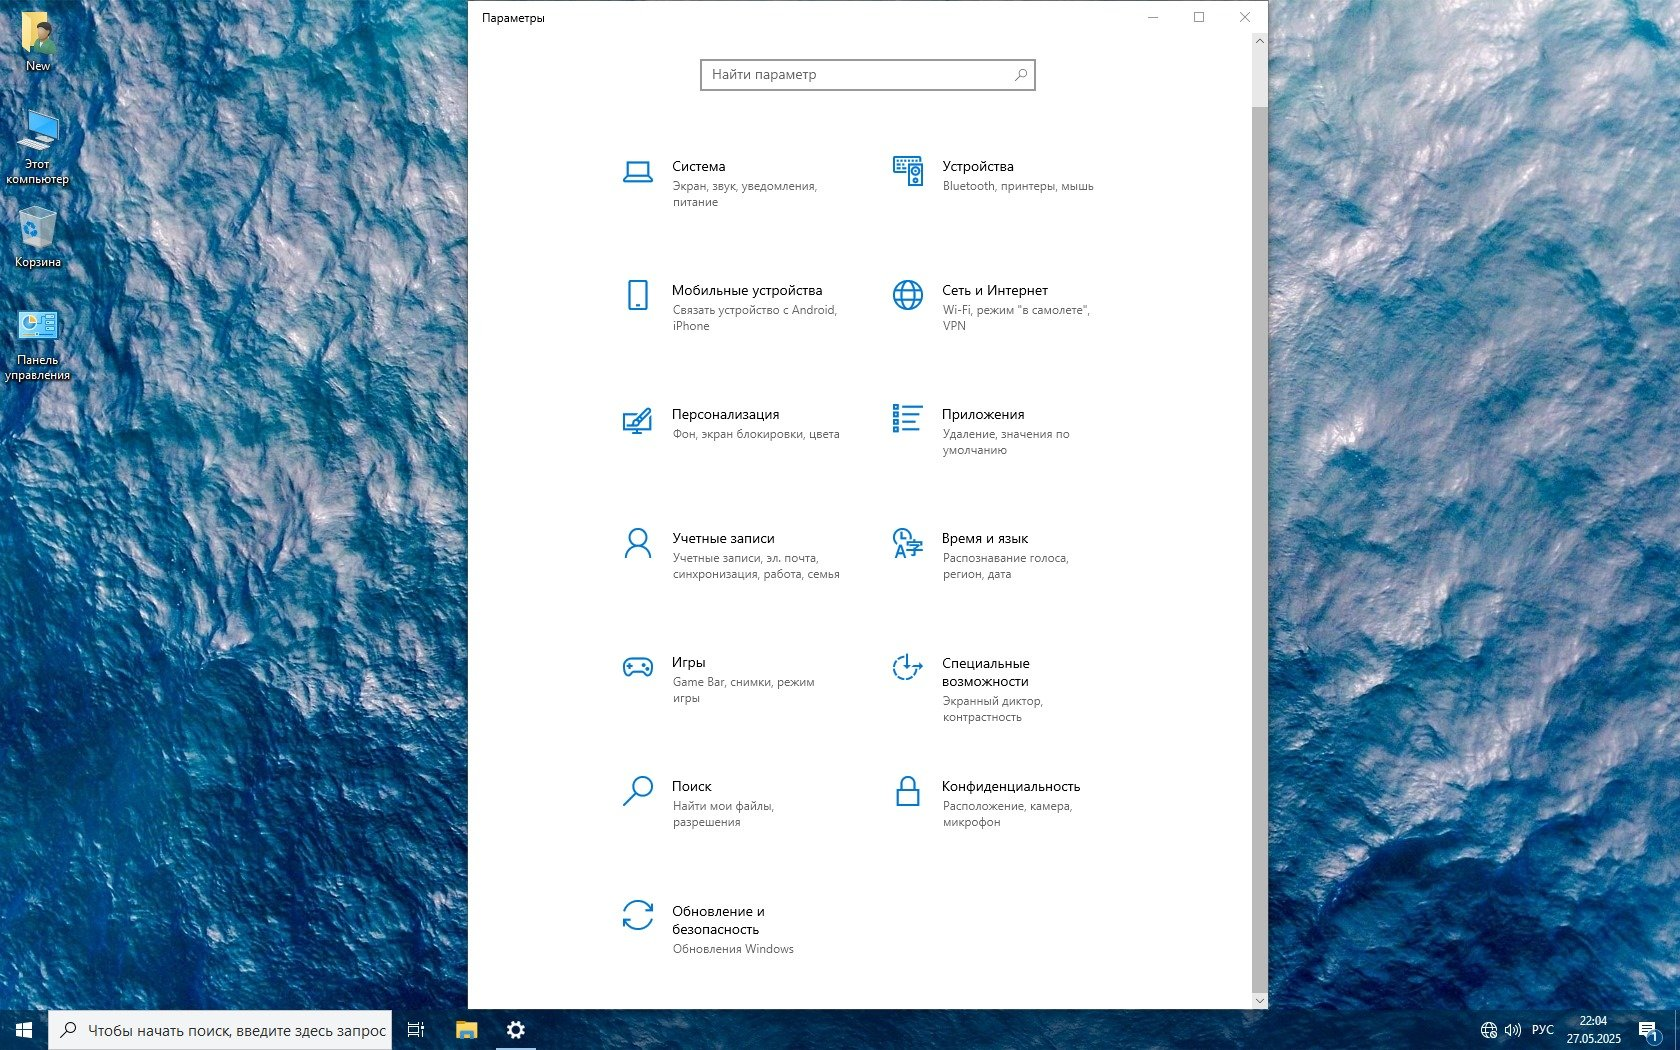Click the Поиск settings category label

tap(691, 786)
